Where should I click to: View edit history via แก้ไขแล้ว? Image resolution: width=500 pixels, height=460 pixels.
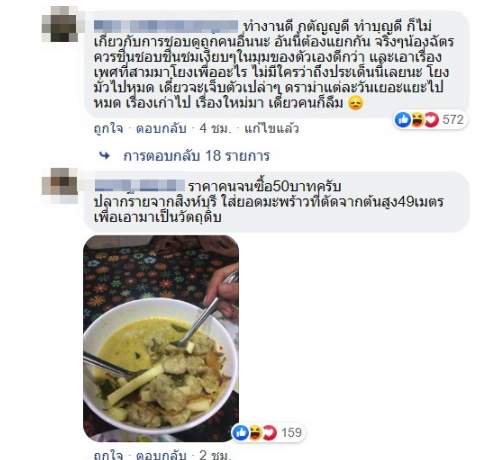(272, 128)
